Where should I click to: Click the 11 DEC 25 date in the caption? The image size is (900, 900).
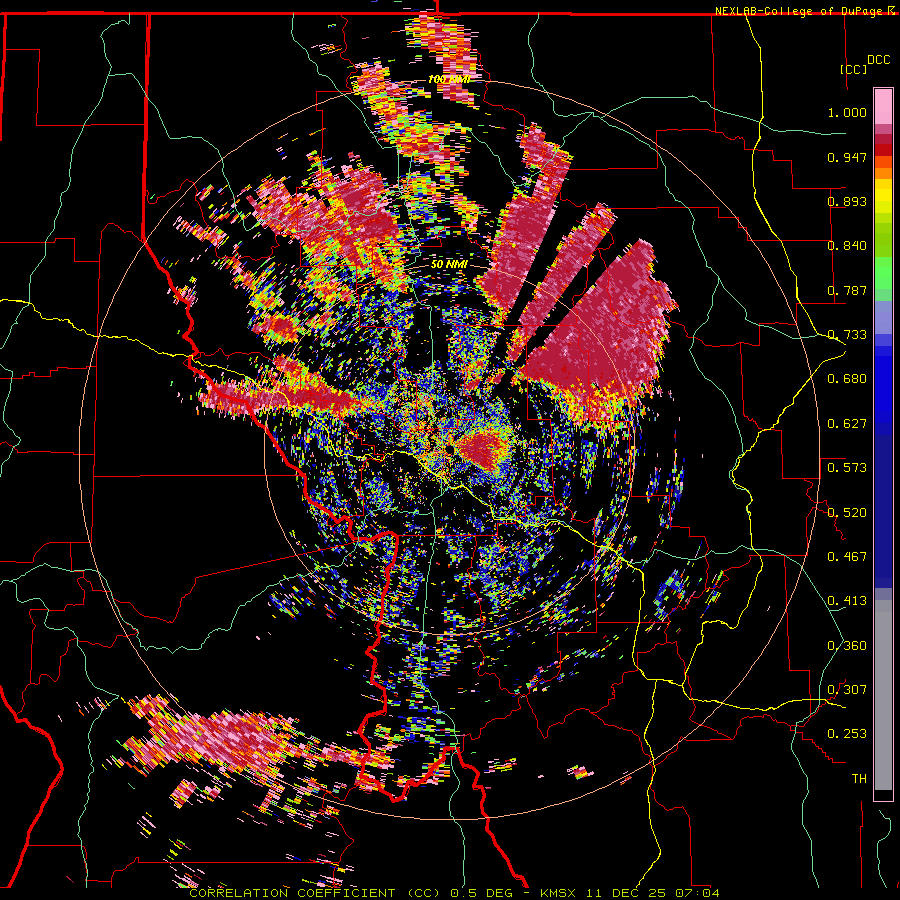coord(627,893)
